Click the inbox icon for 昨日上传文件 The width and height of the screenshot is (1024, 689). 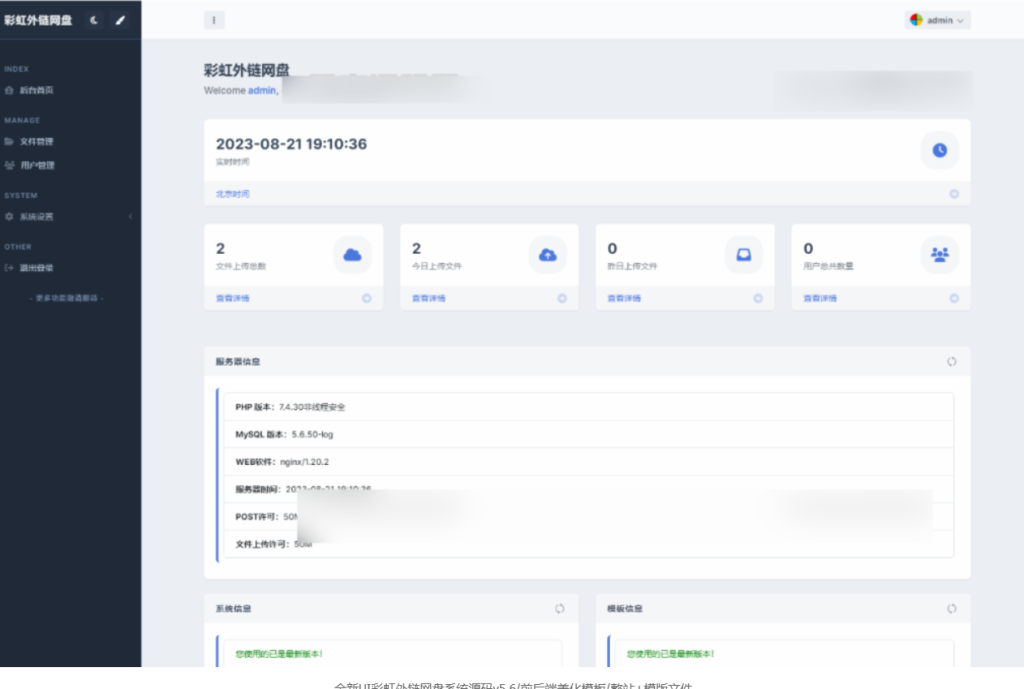point(743,255)
